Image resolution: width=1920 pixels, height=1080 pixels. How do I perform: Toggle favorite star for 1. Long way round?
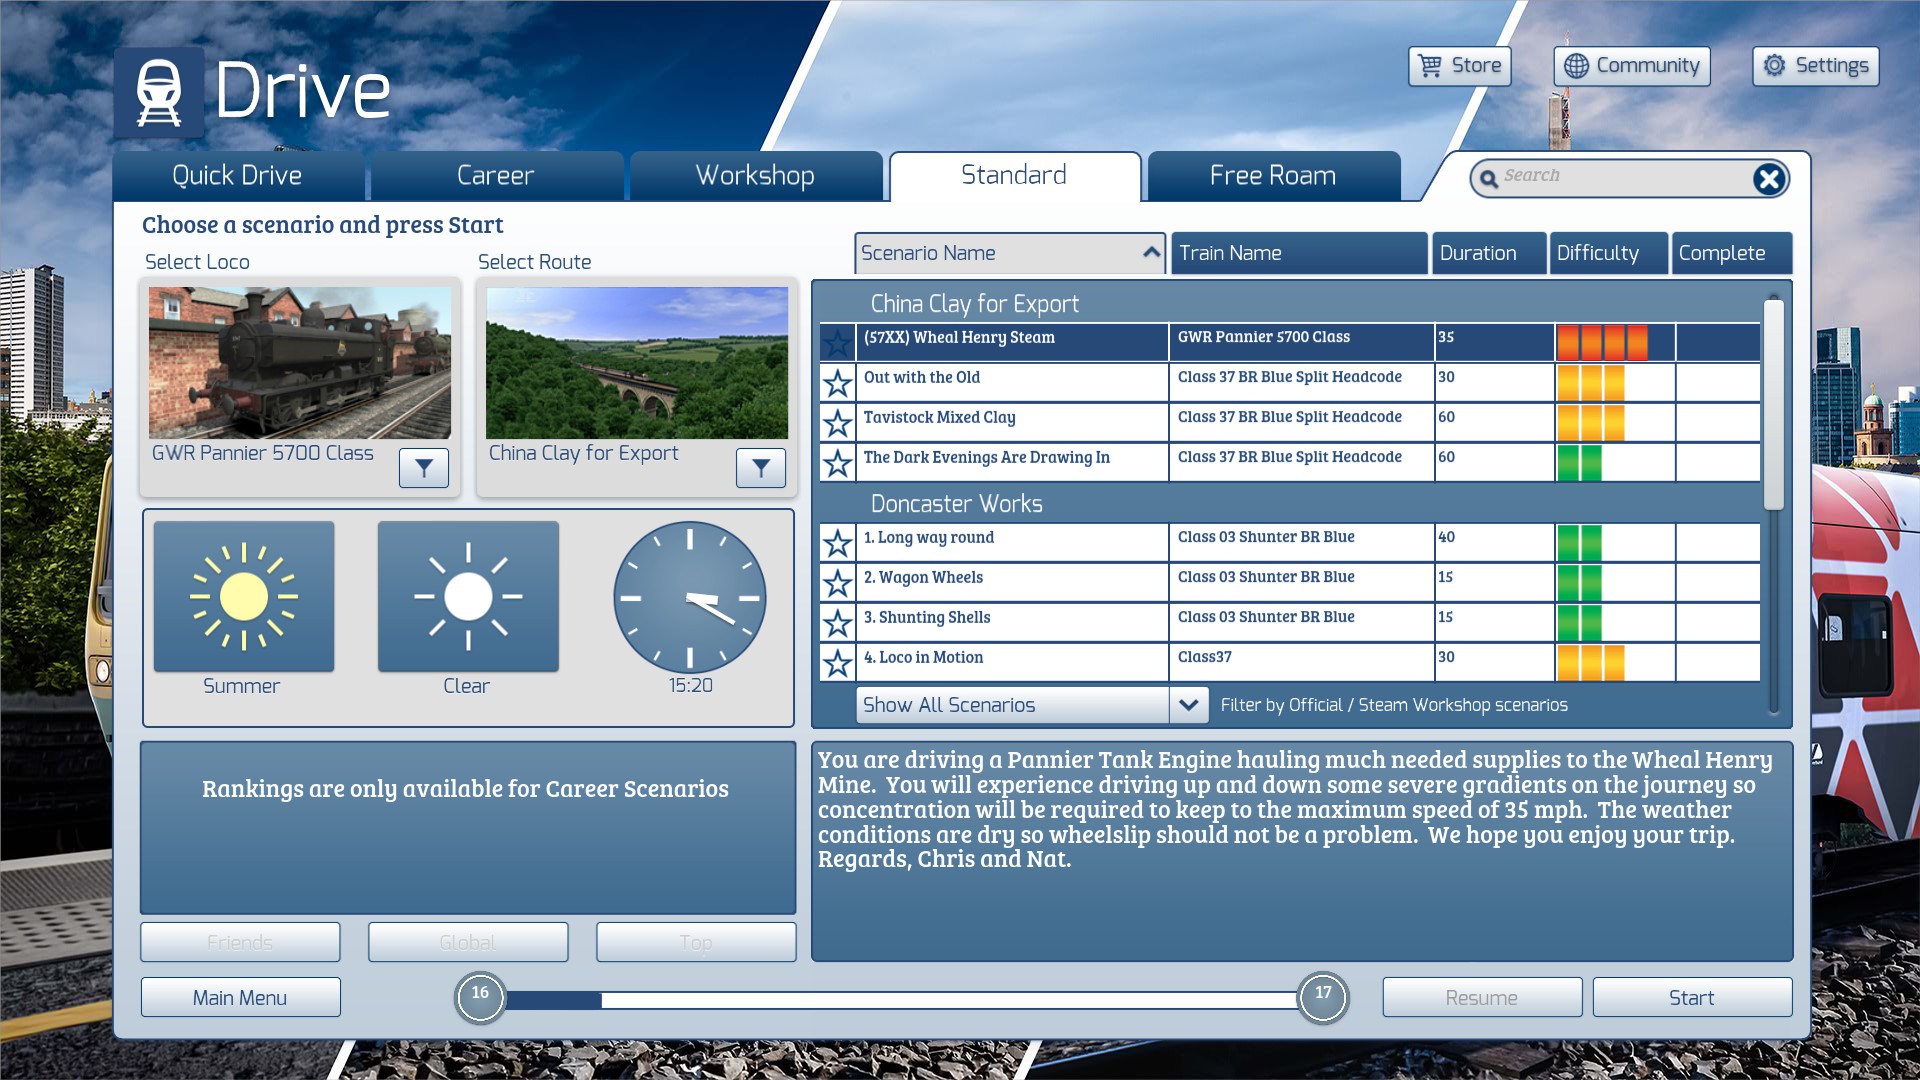pos(837,542)
